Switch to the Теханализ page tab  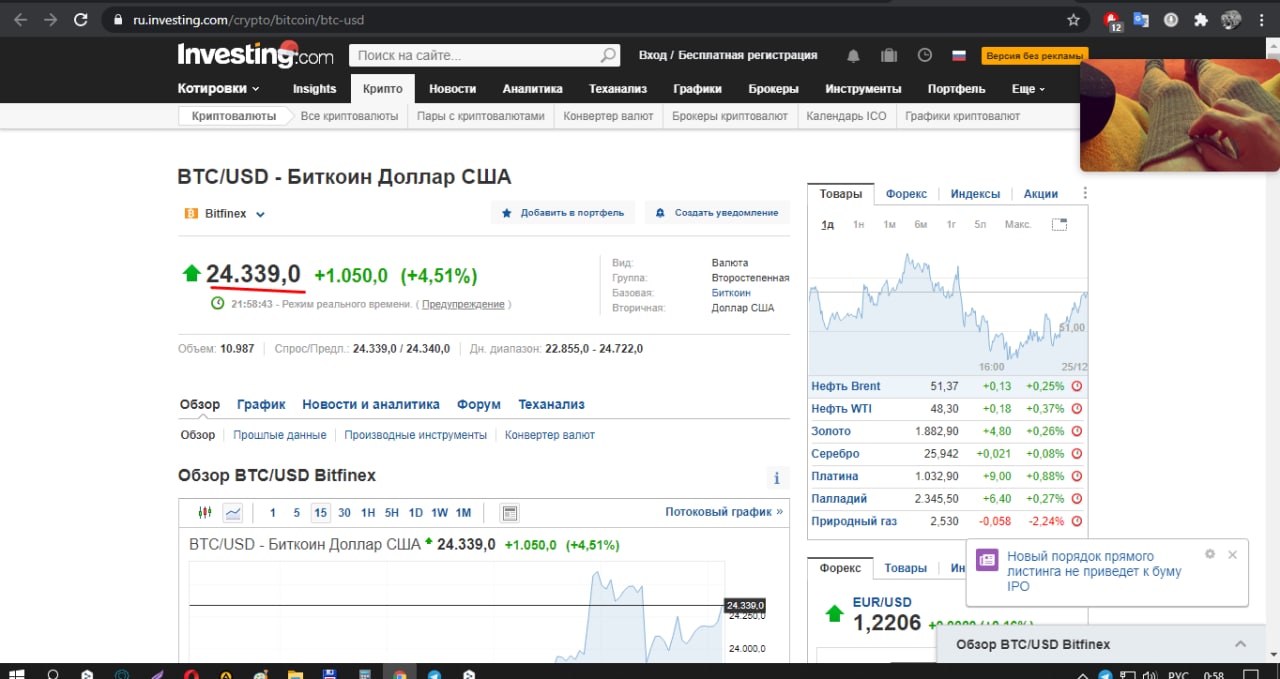coord(551,404)
